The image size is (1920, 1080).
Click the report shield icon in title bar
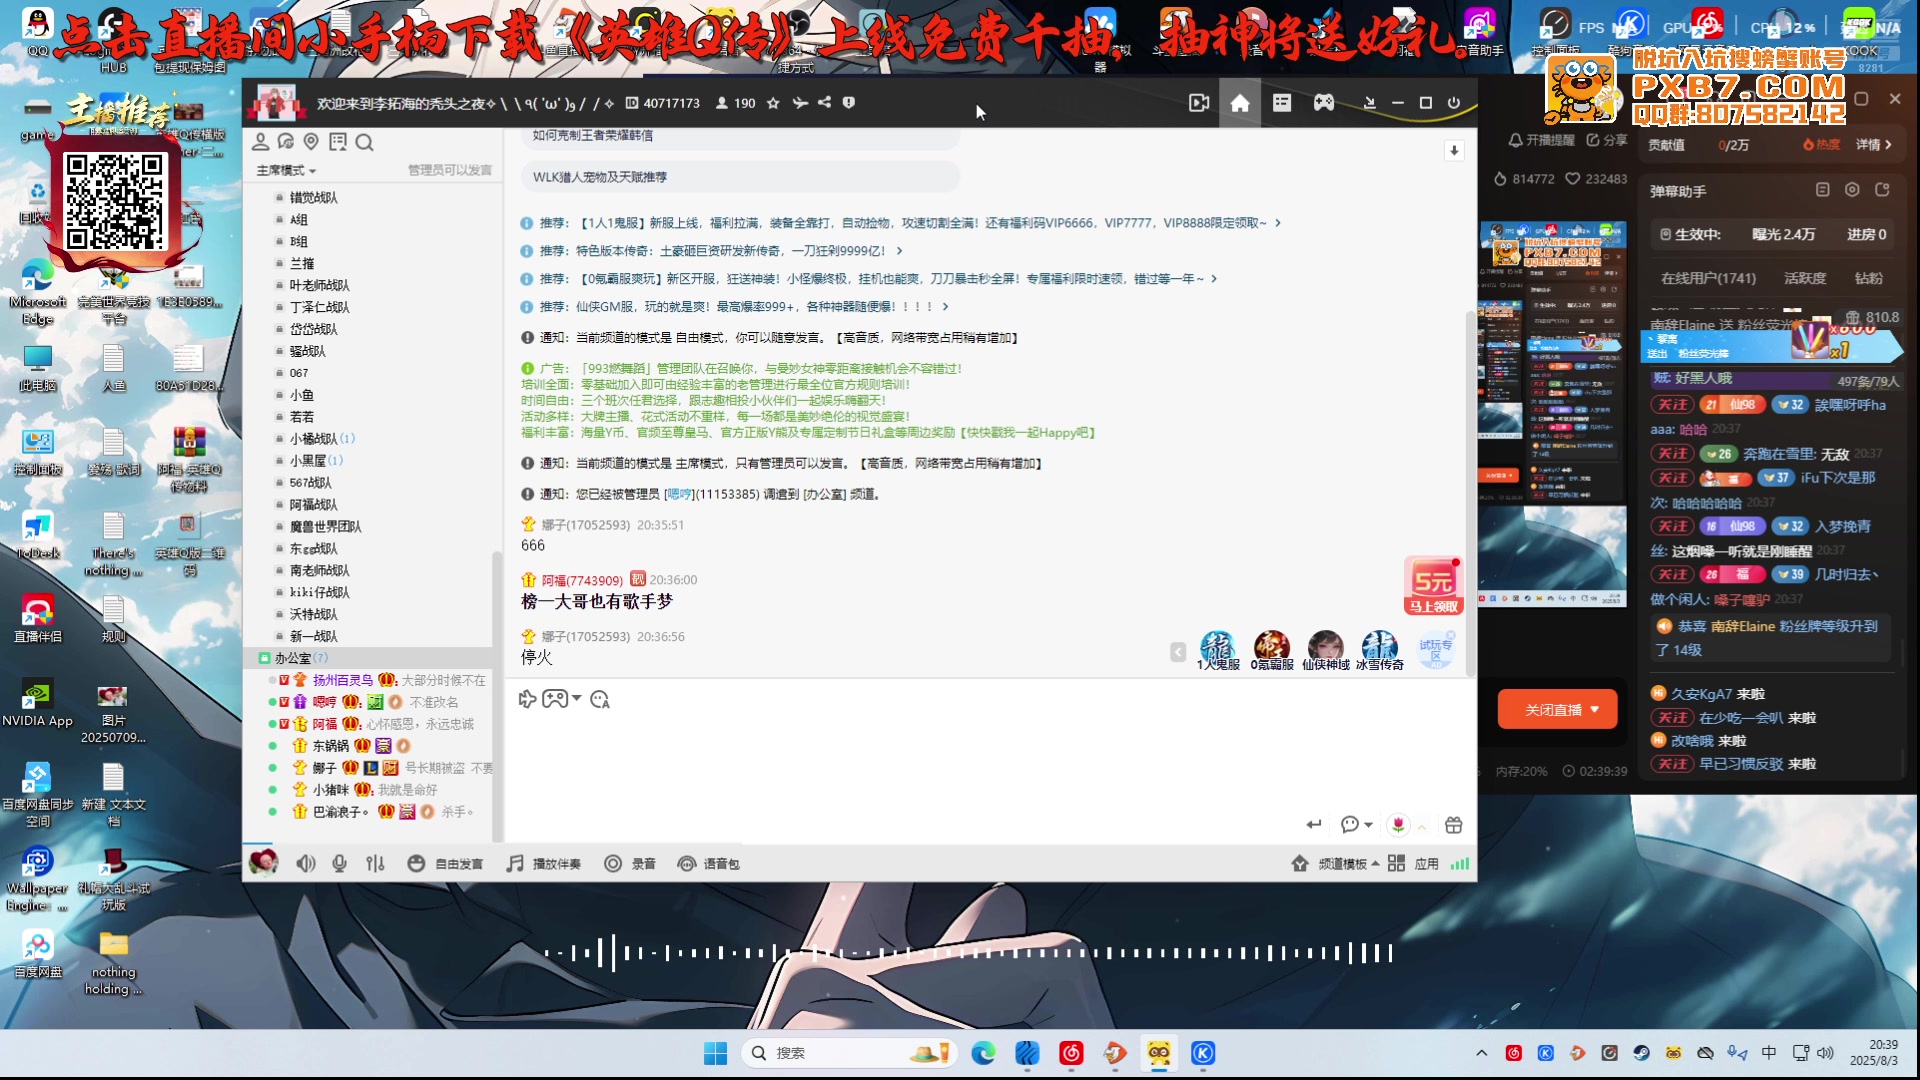pos(849,102)
